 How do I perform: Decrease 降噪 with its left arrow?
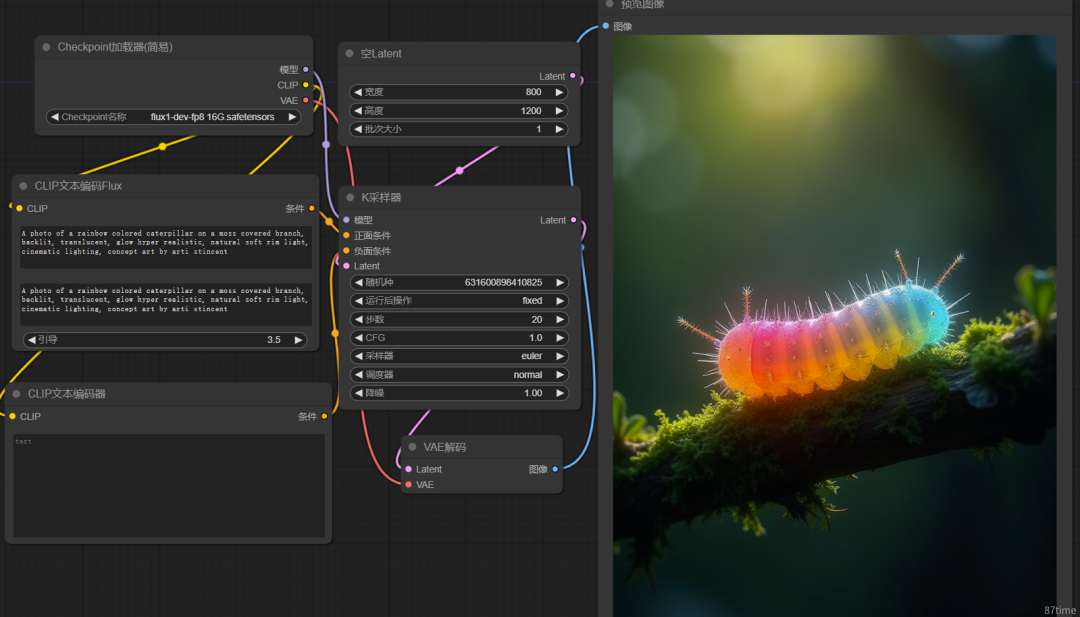tap(358, 393)
